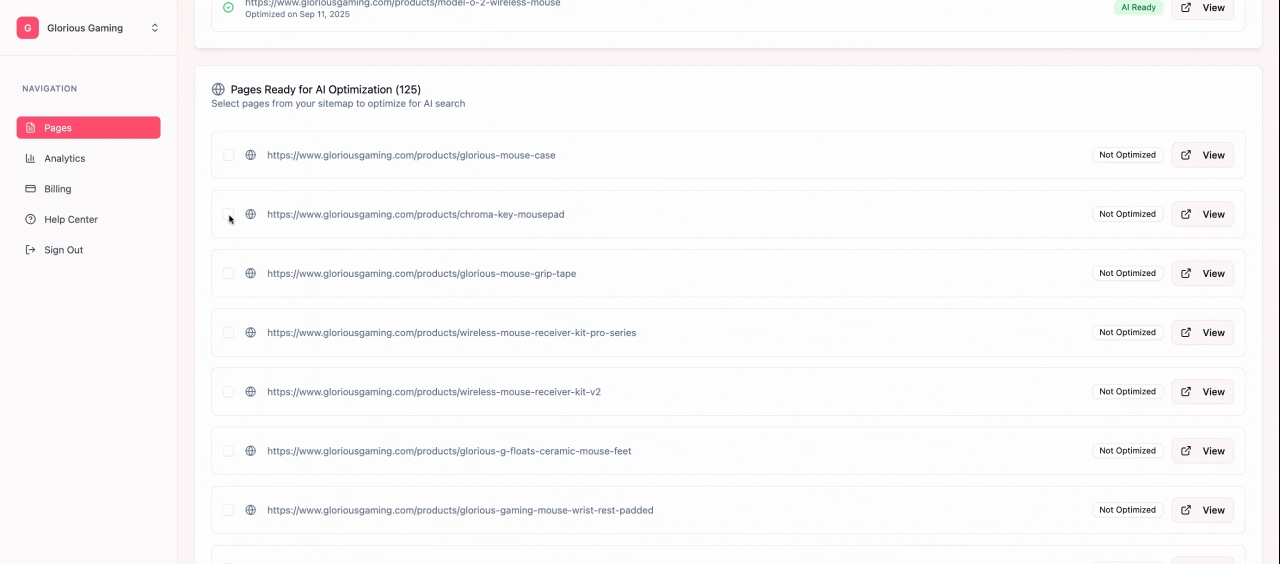Click the Glorious Gaming 'G' logo icon
This screenshot has width=1280, height=564.
pyautogui.click(x=28, y=28)
